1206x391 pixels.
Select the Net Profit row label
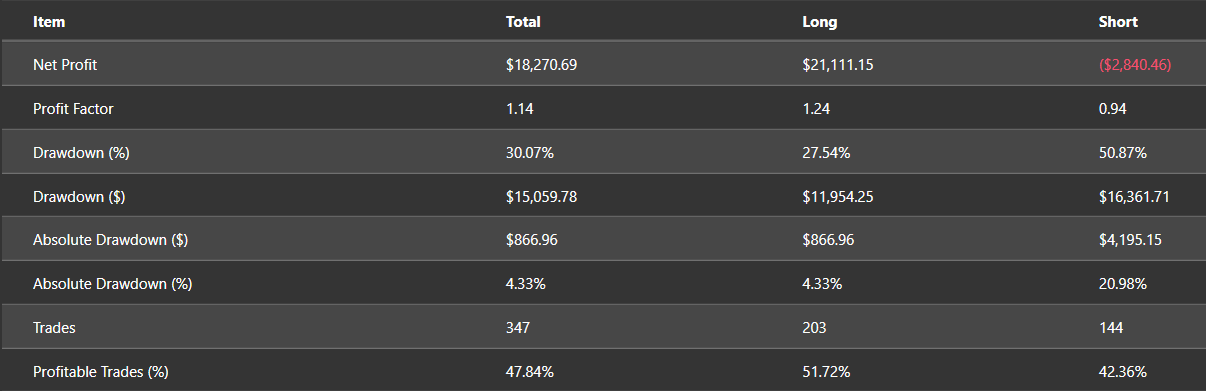coord(65,64)
